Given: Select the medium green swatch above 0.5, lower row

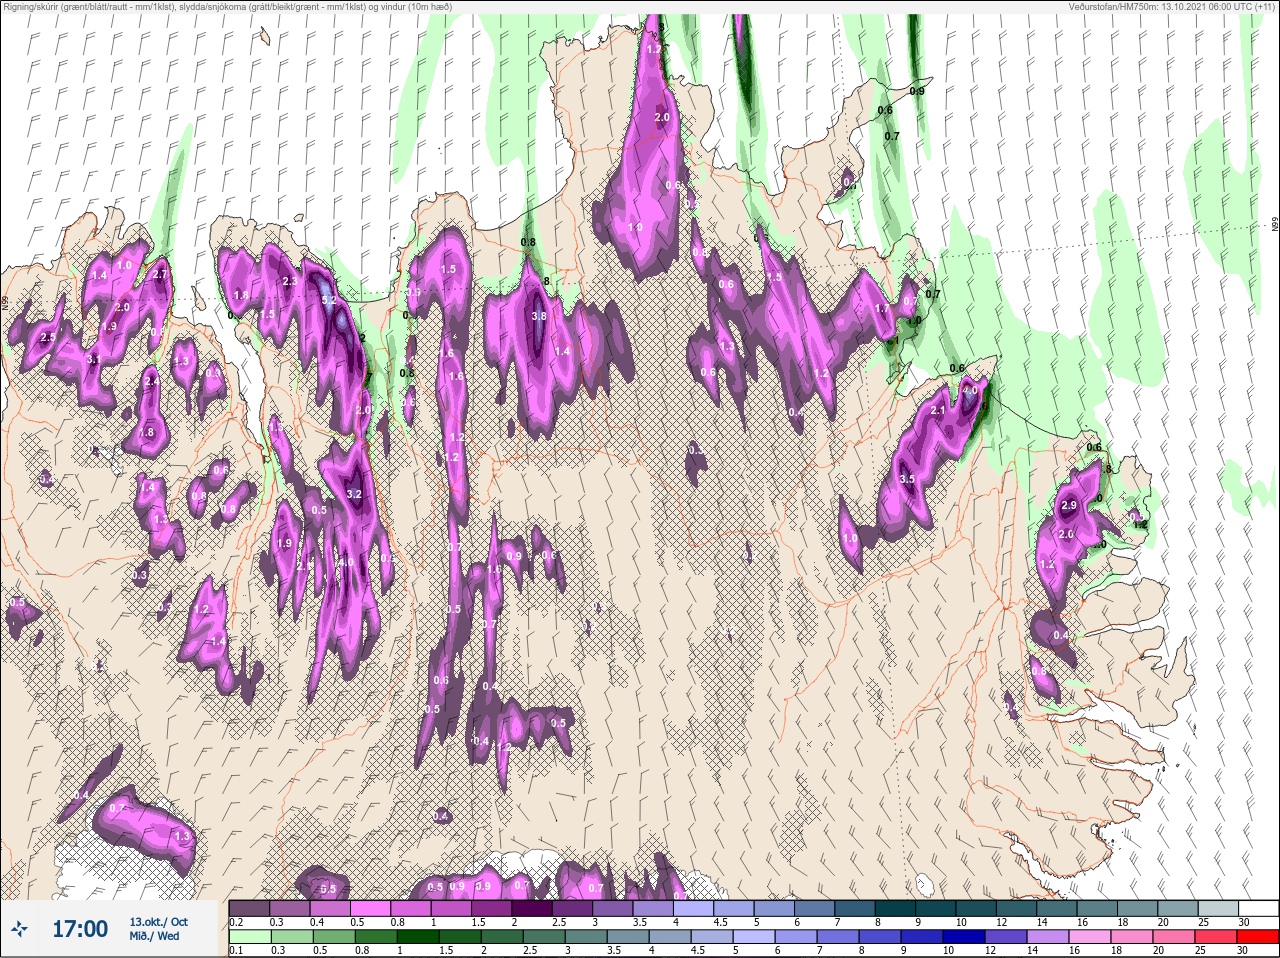Looking at the screenshot, I should tap(333, 937).
